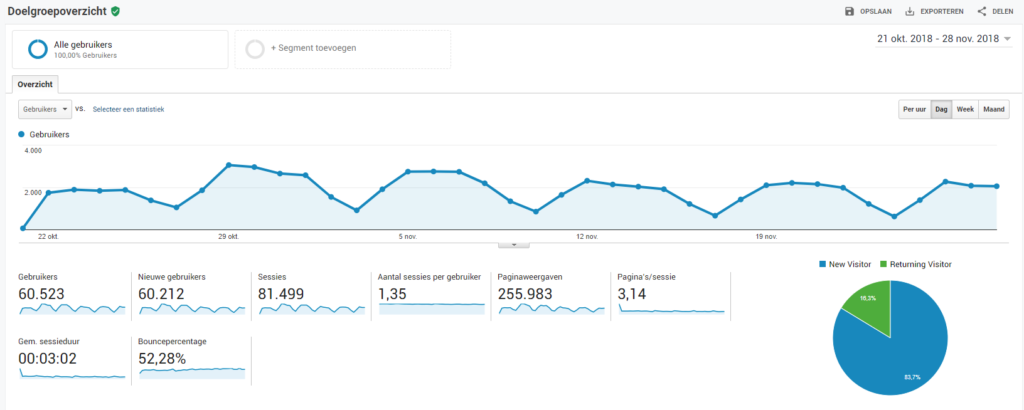
Task: Select the Paginaweergaven metric tile
Action: pos(550,294)
